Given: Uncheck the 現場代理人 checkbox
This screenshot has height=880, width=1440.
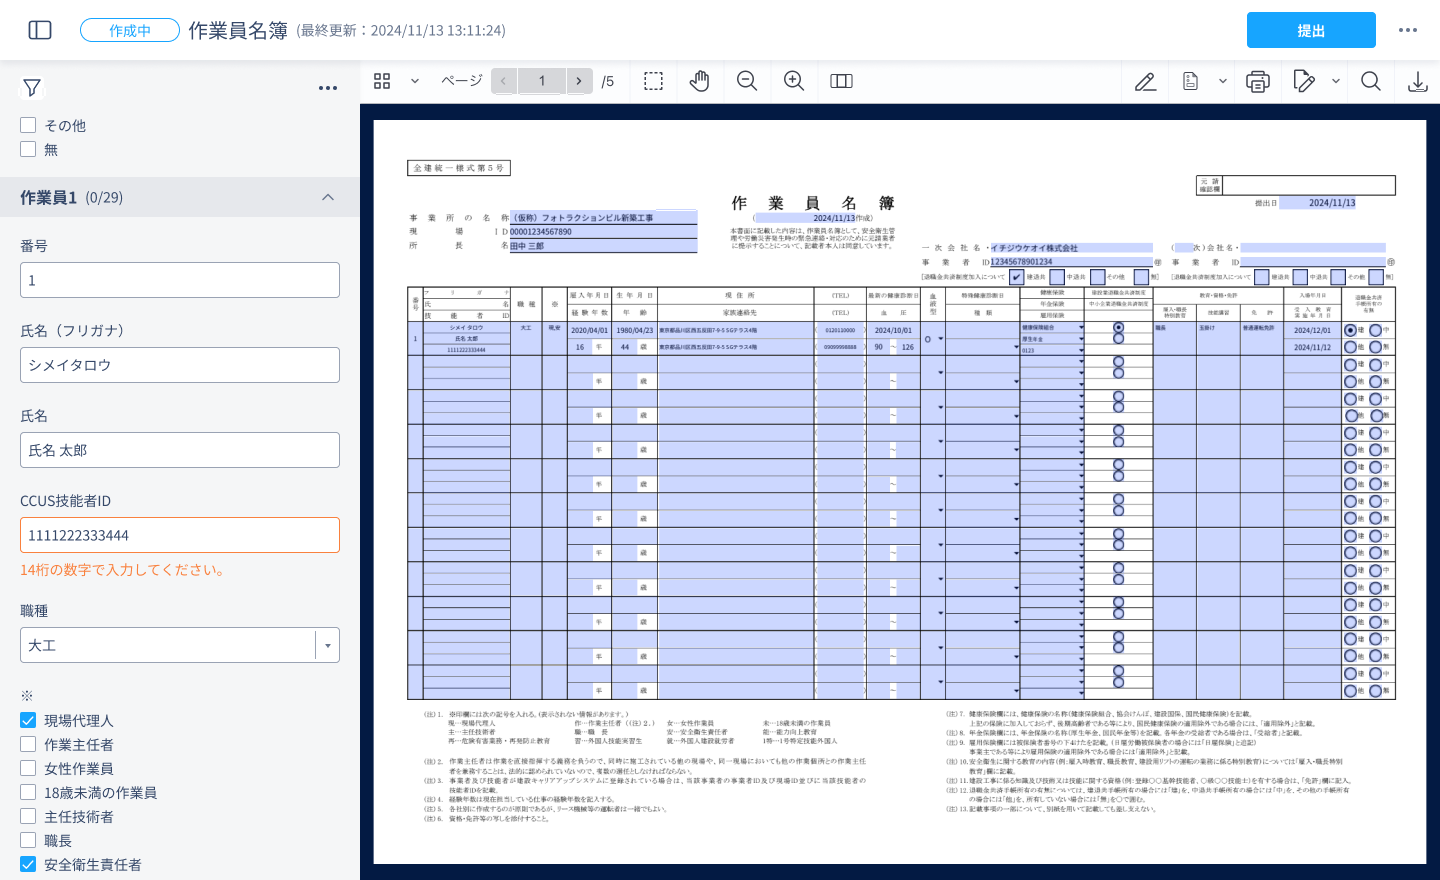Looking at the screenshot, I should pos(28,720).
